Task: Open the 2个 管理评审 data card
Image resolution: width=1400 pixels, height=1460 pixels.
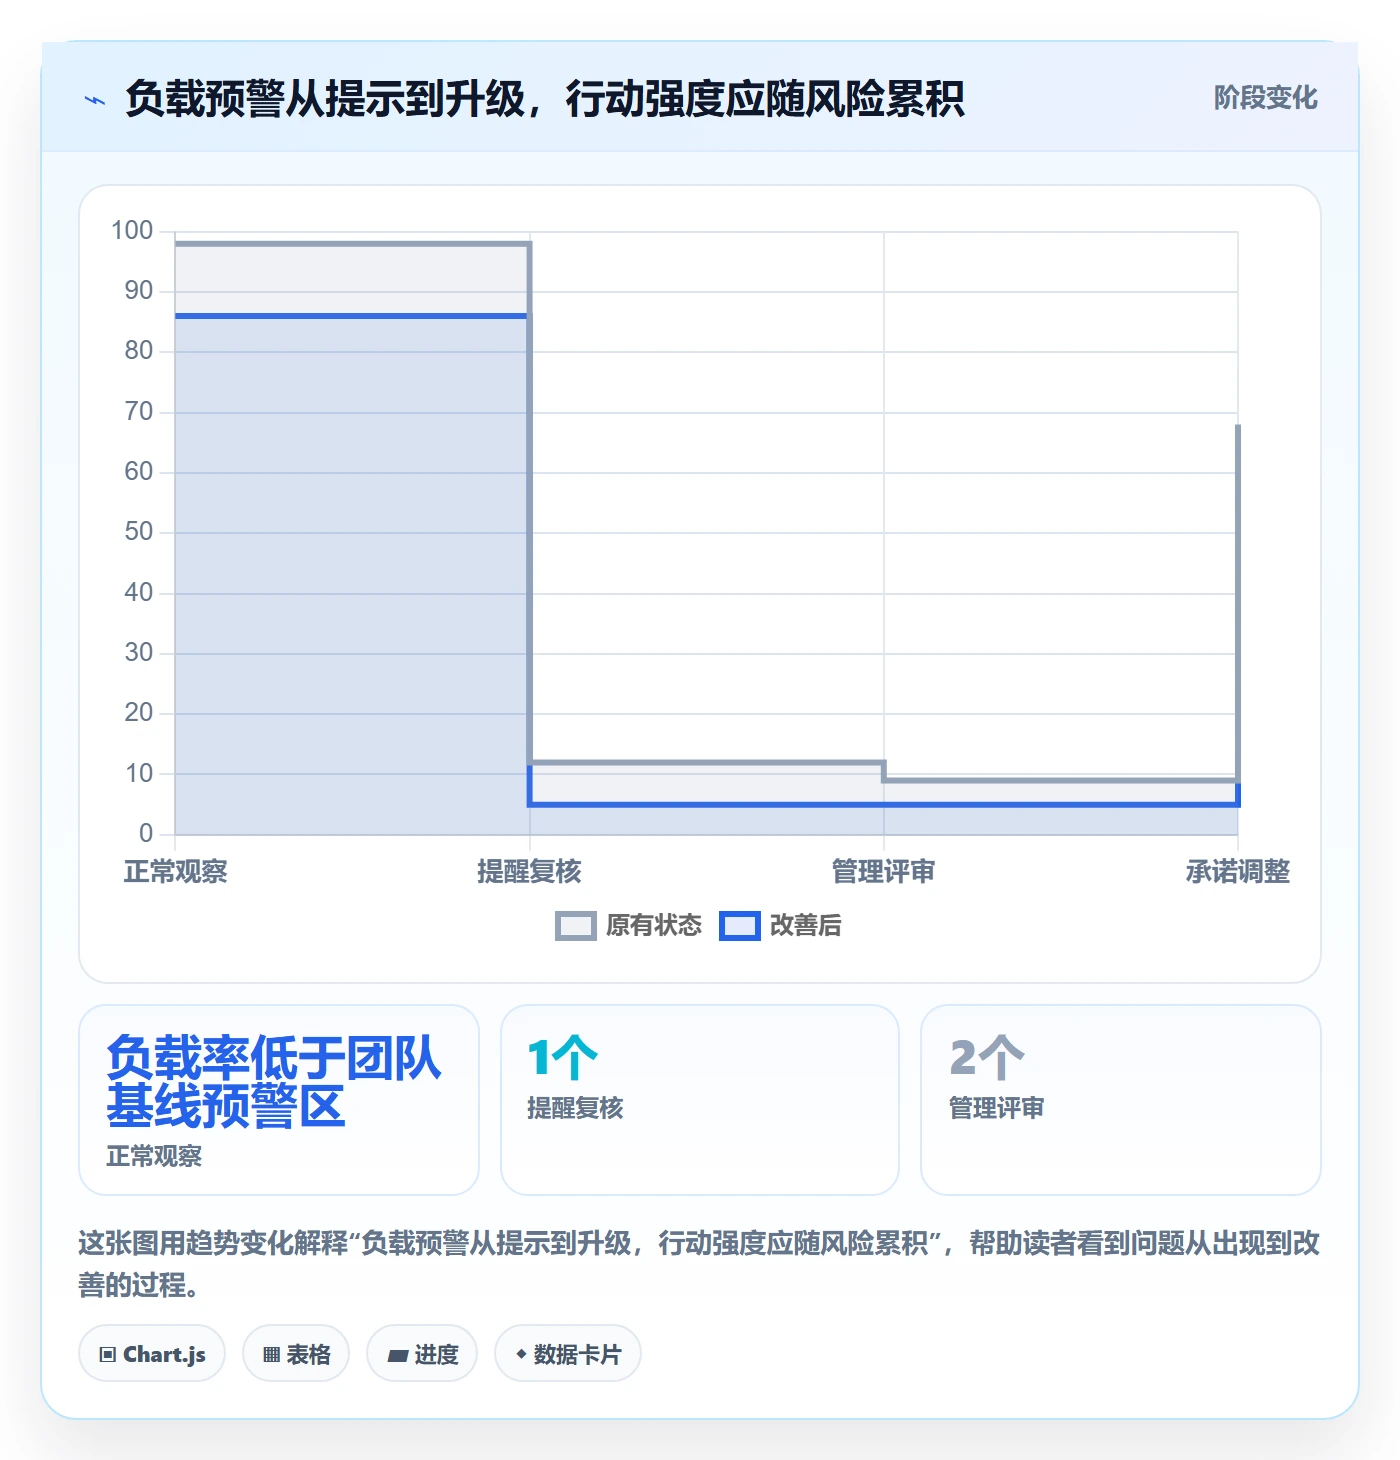Action: 1121,1100
